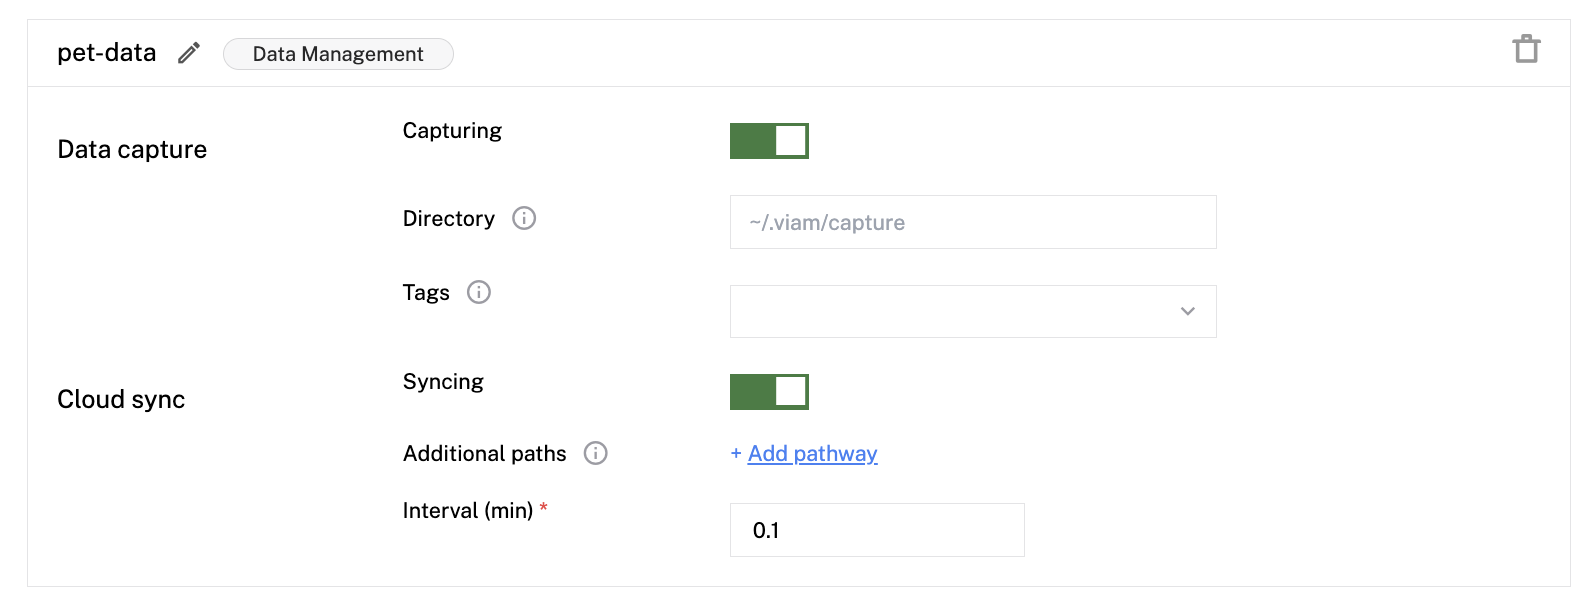Click the Additional paths info icon
The image size is (1590, 608).
tap(596, 453)
